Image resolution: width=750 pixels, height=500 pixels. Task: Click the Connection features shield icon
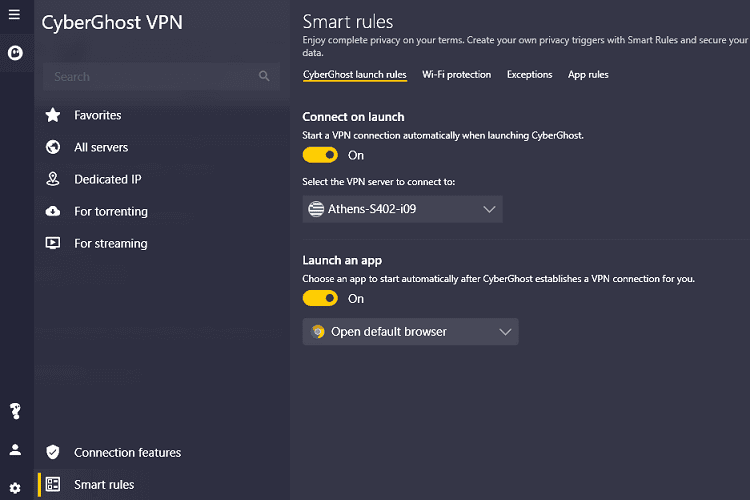pyautogui.click(x=53, y=452)
